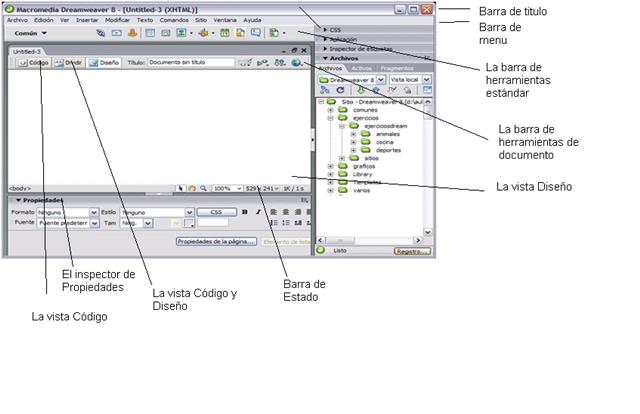This screenshot has width=640, height=414.
Task: Open the Modificar menu
Action: click(x=117, y=20)
